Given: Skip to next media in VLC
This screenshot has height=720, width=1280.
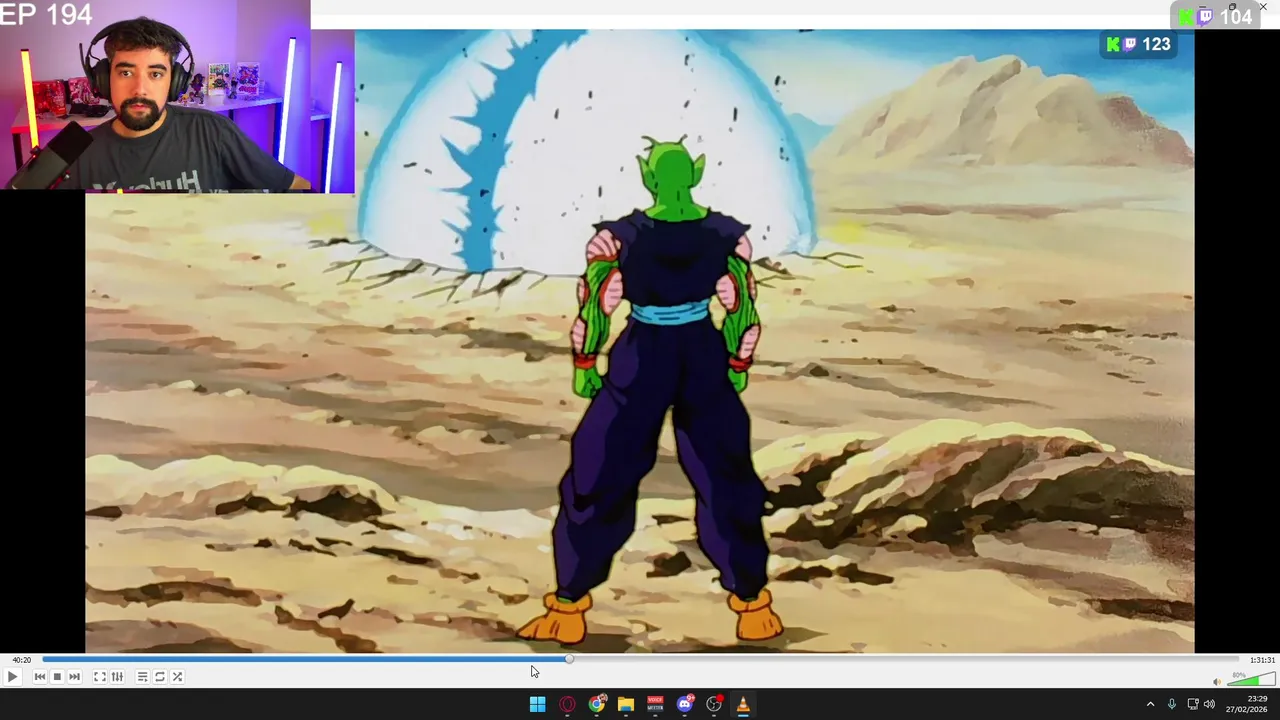Looking at the screenshot, I should tap(74, 677).
